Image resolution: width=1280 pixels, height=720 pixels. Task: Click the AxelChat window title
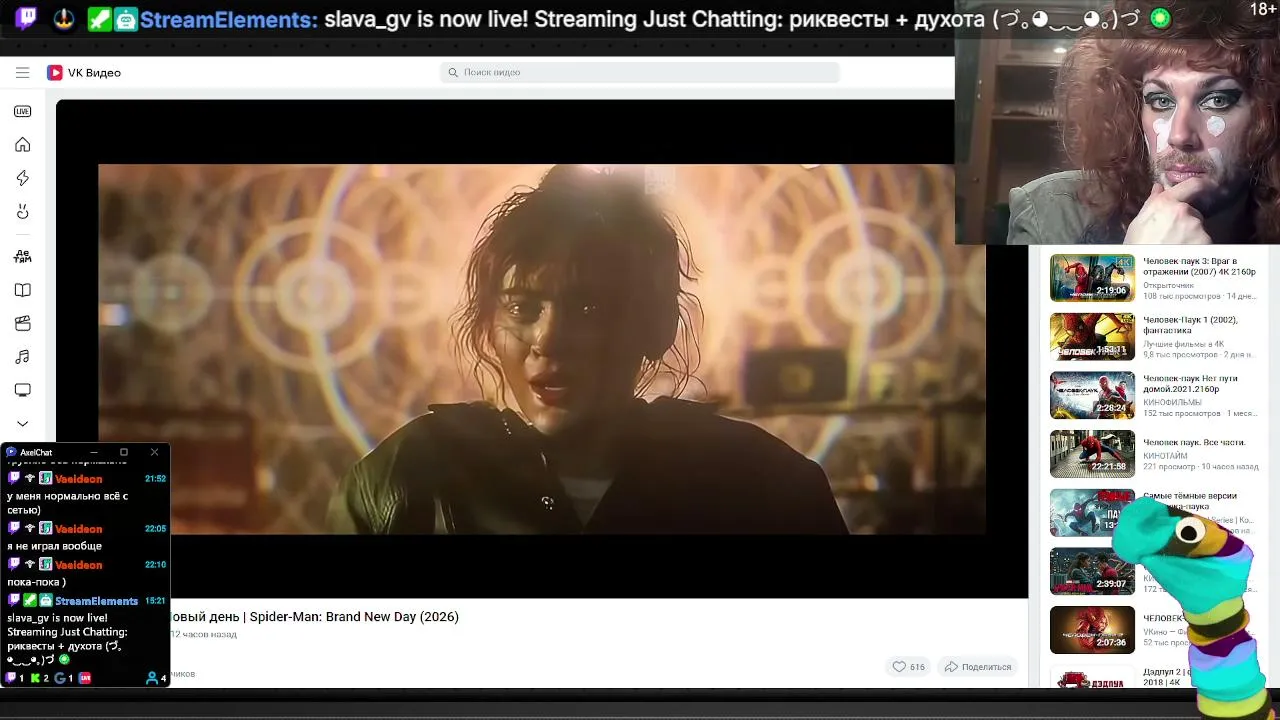tap(36, 452)
